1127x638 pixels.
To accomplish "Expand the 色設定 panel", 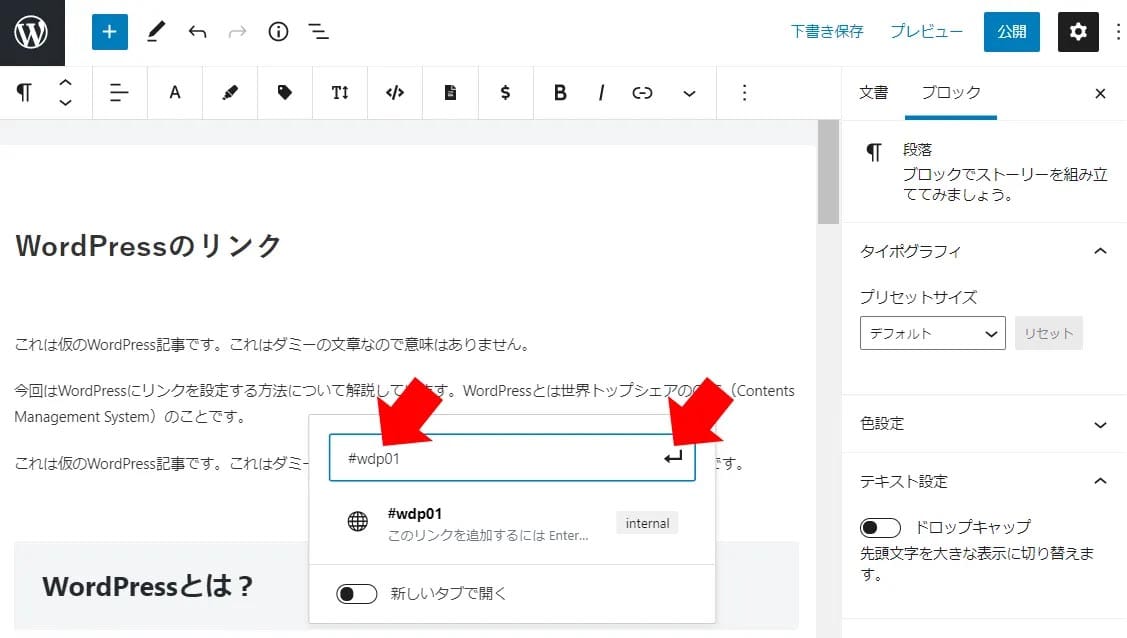I will click(x=984, y=424).
